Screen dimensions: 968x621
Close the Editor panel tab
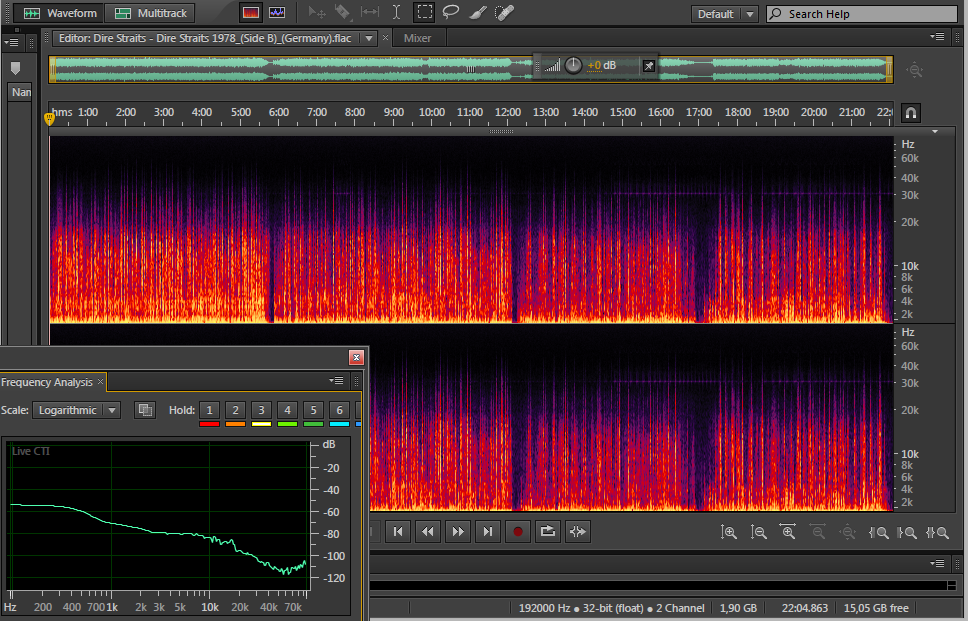385,38
